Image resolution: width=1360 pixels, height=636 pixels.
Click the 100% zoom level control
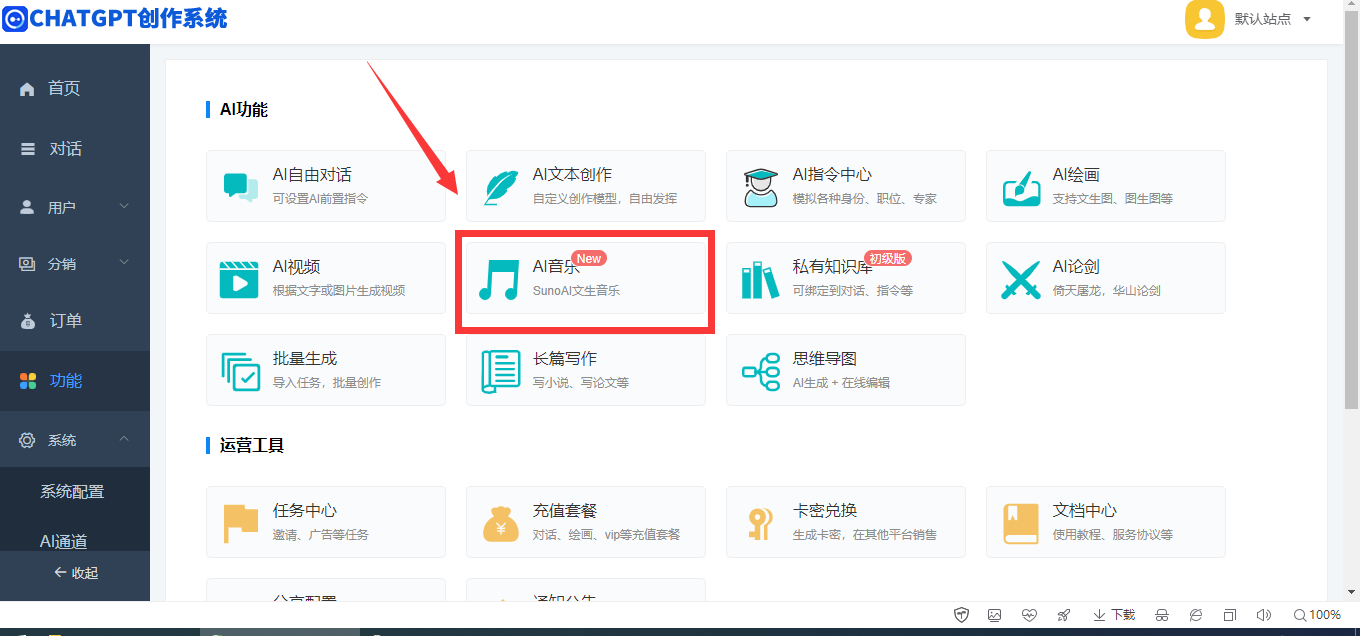(x=1317, y=615)
